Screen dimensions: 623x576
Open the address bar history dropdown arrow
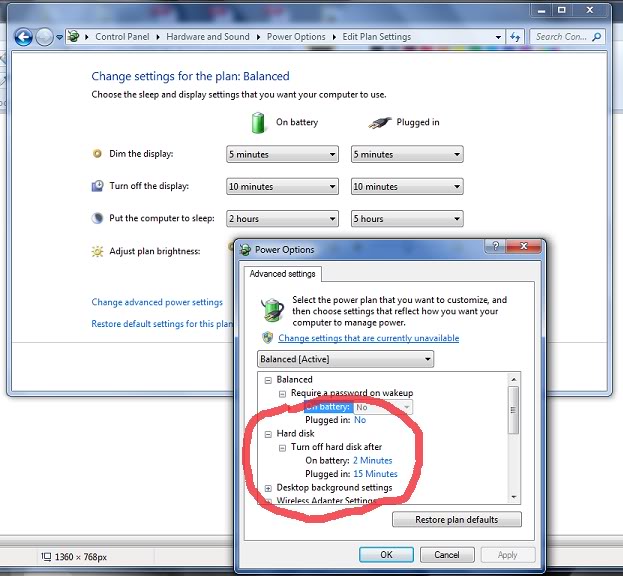pos(498,37)
